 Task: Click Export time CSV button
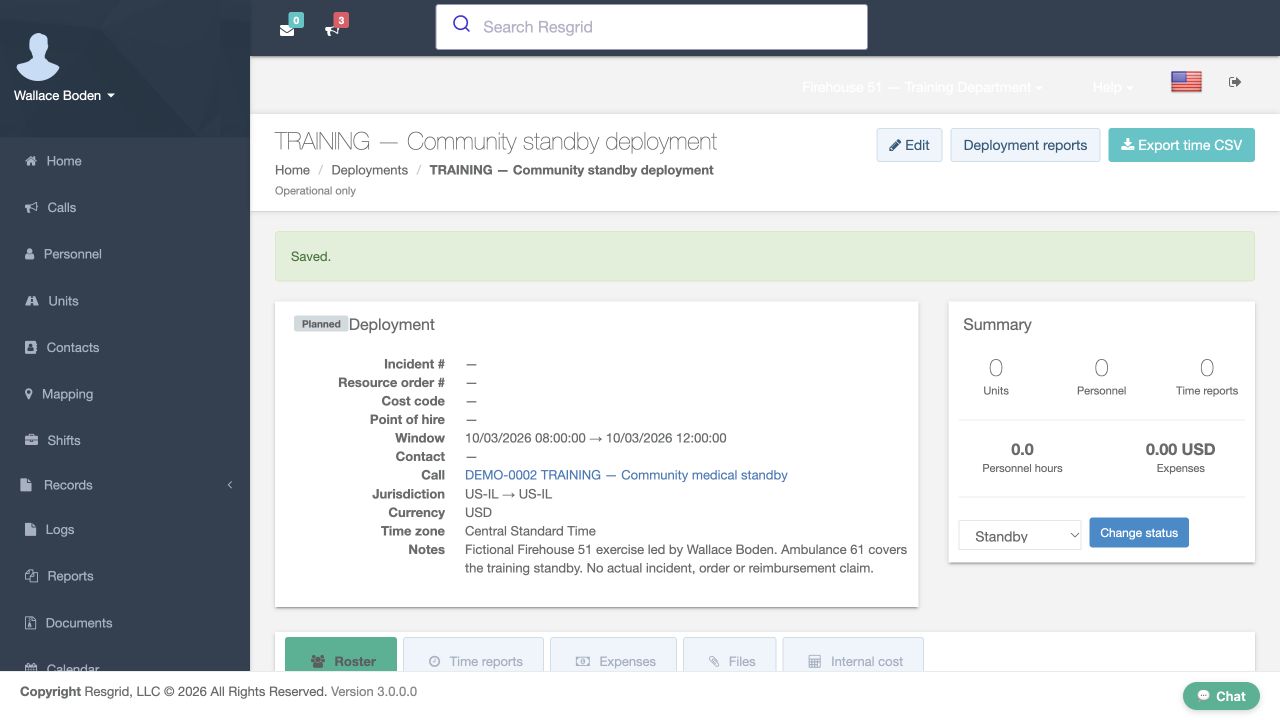(1181, 145)
